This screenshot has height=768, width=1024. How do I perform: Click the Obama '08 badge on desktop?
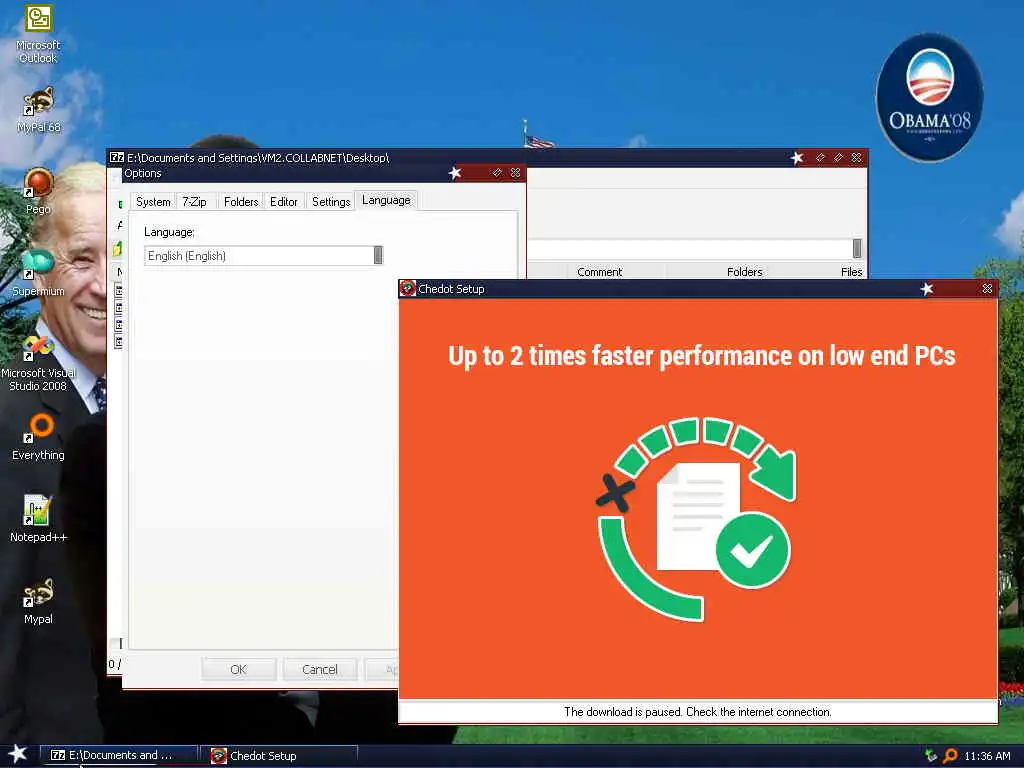pyautogui.click(x=929, y=97)
